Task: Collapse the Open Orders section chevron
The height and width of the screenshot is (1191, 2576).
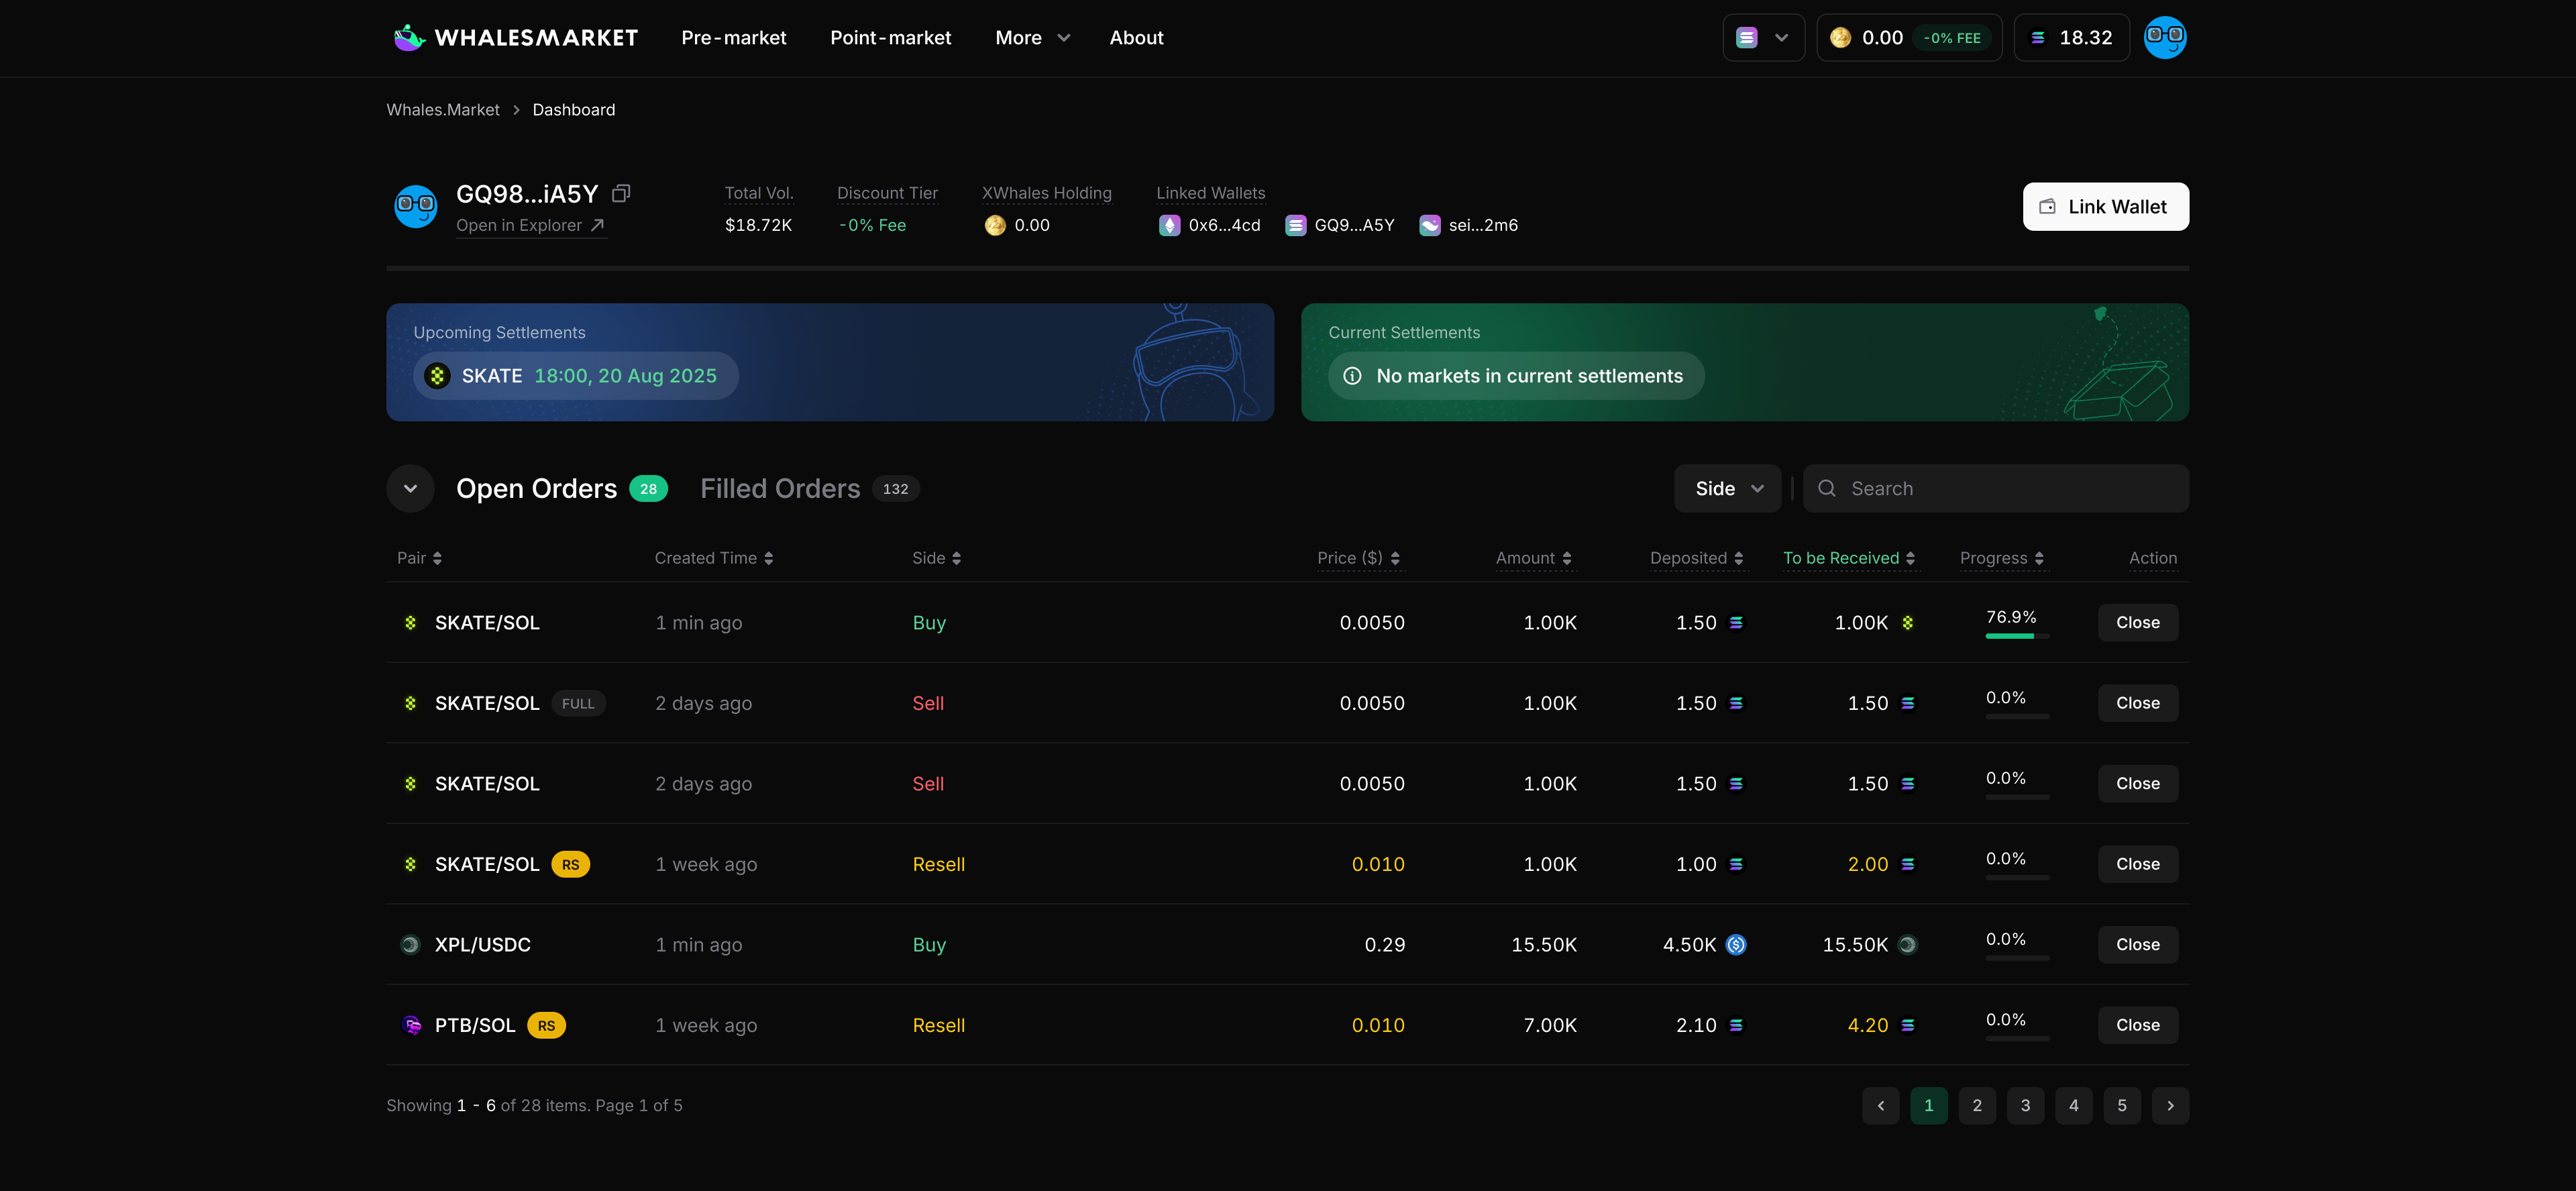Action: click(410, 488)
